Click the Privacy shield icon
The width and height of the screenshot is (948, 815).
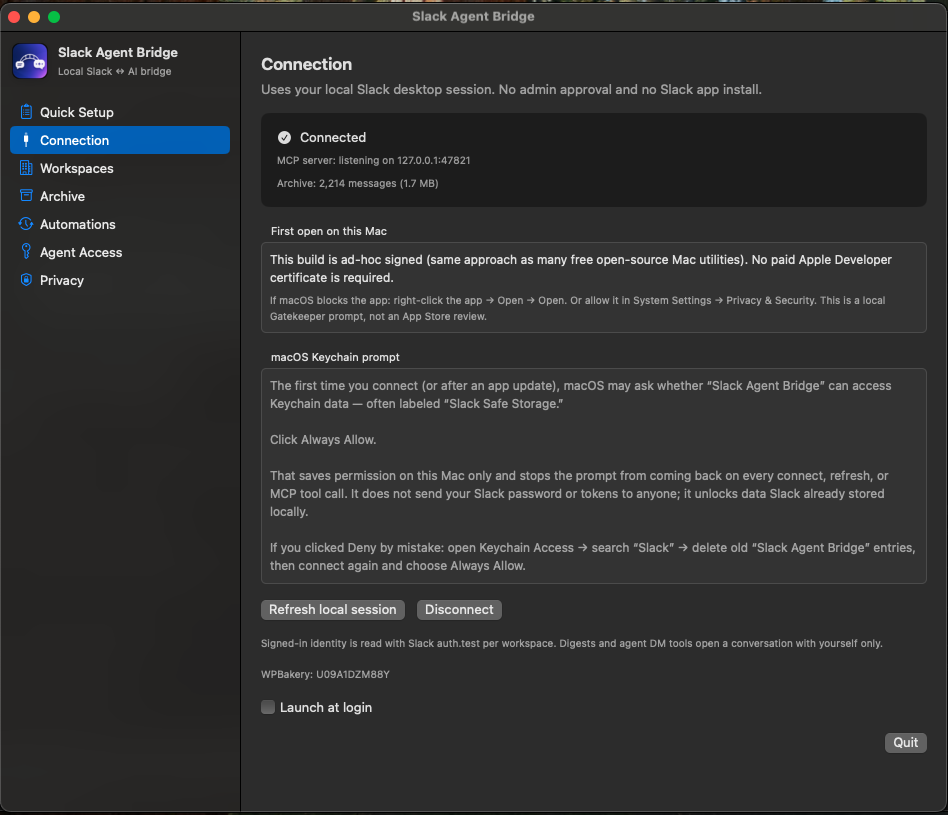click(26, 280)
